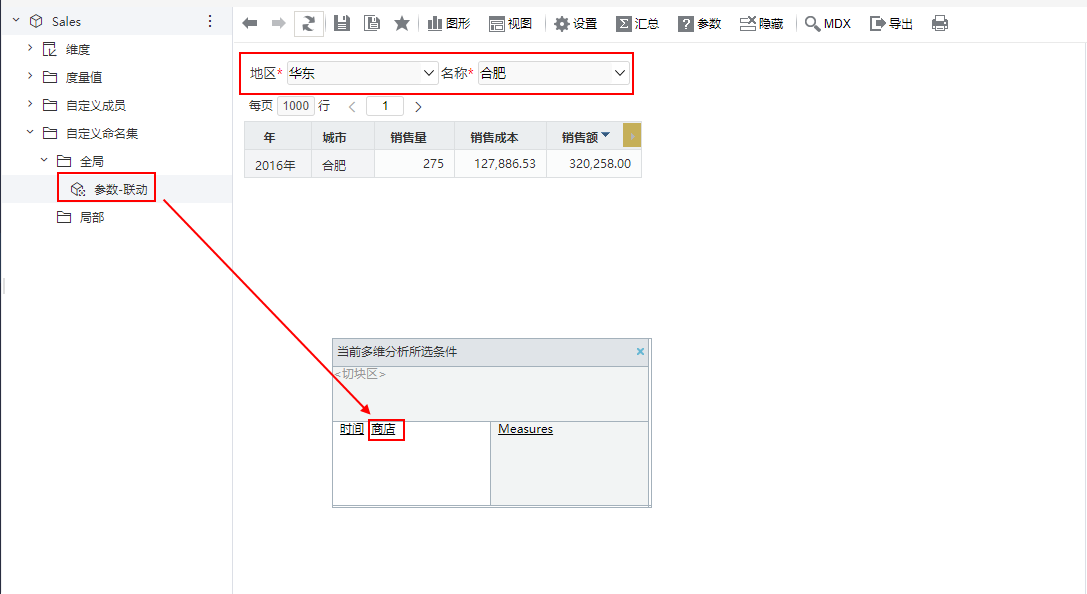Click the back arrow toolbar icon
Viewport: 1087px width, 594px height.
250,24
